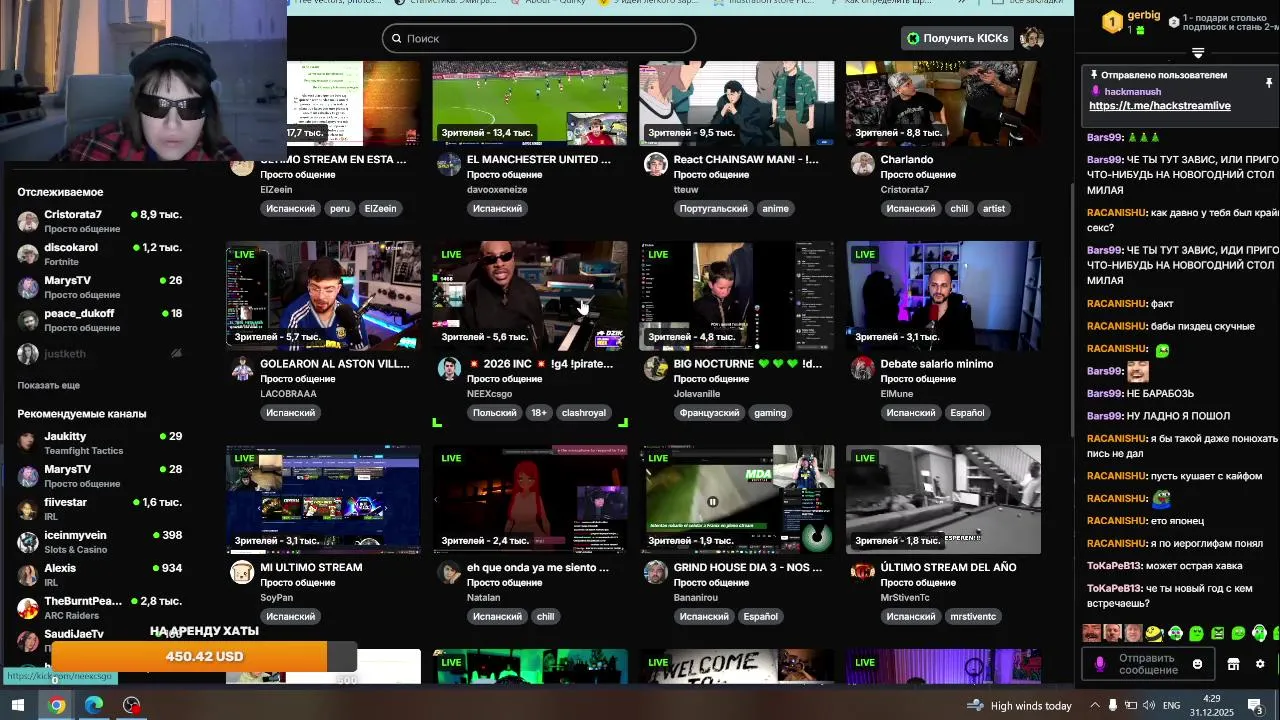Switch to OBS Studio in taskbar
The height and width of the screenshot is (720, 1280).
[x=131, y=705]
